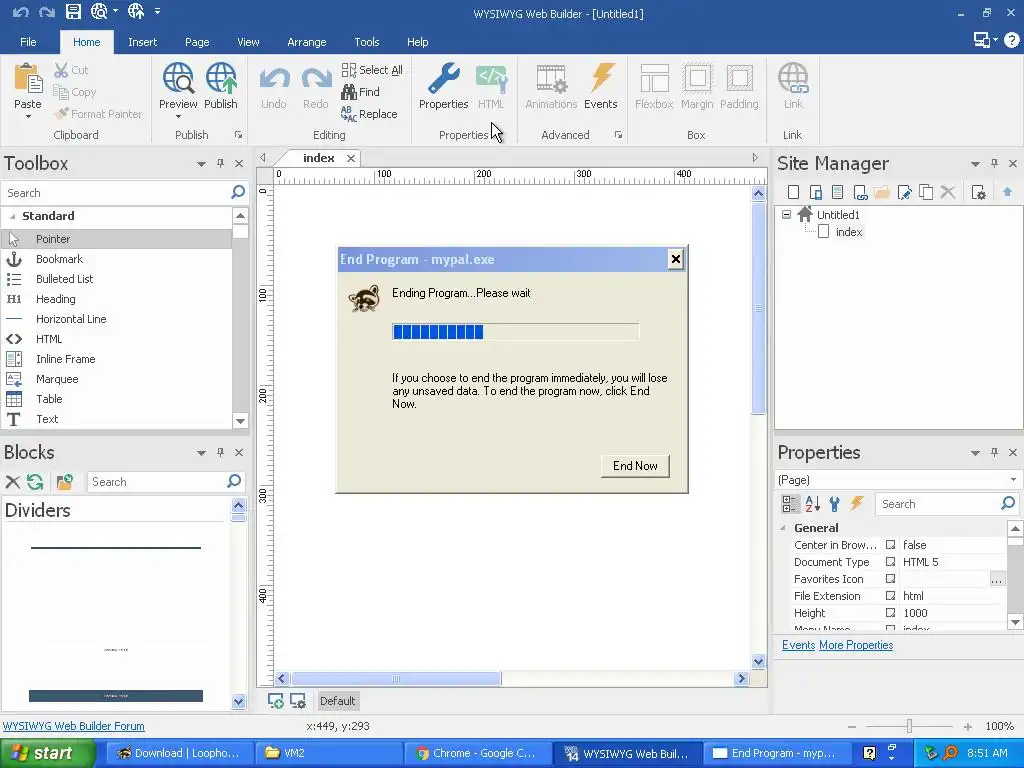
Task: Switch to the Tools ribbon tab
Action: (366, 42)
